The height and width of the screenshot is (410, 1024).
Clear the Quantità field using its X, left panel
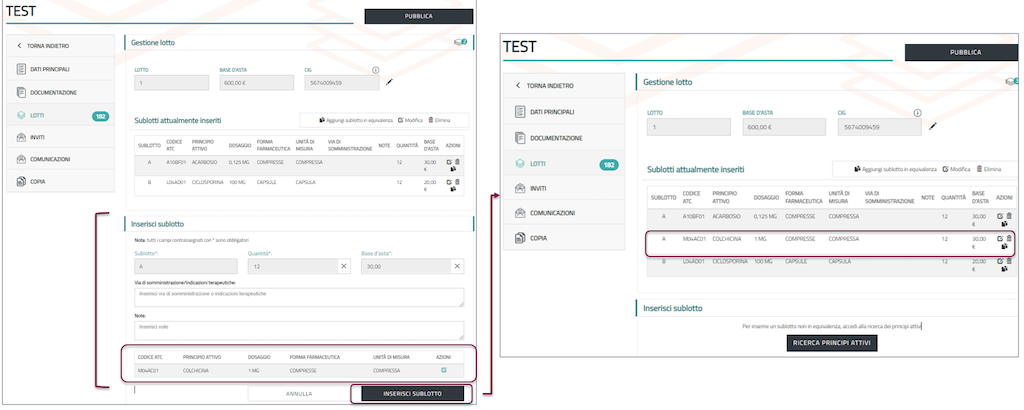pos(343,267)
